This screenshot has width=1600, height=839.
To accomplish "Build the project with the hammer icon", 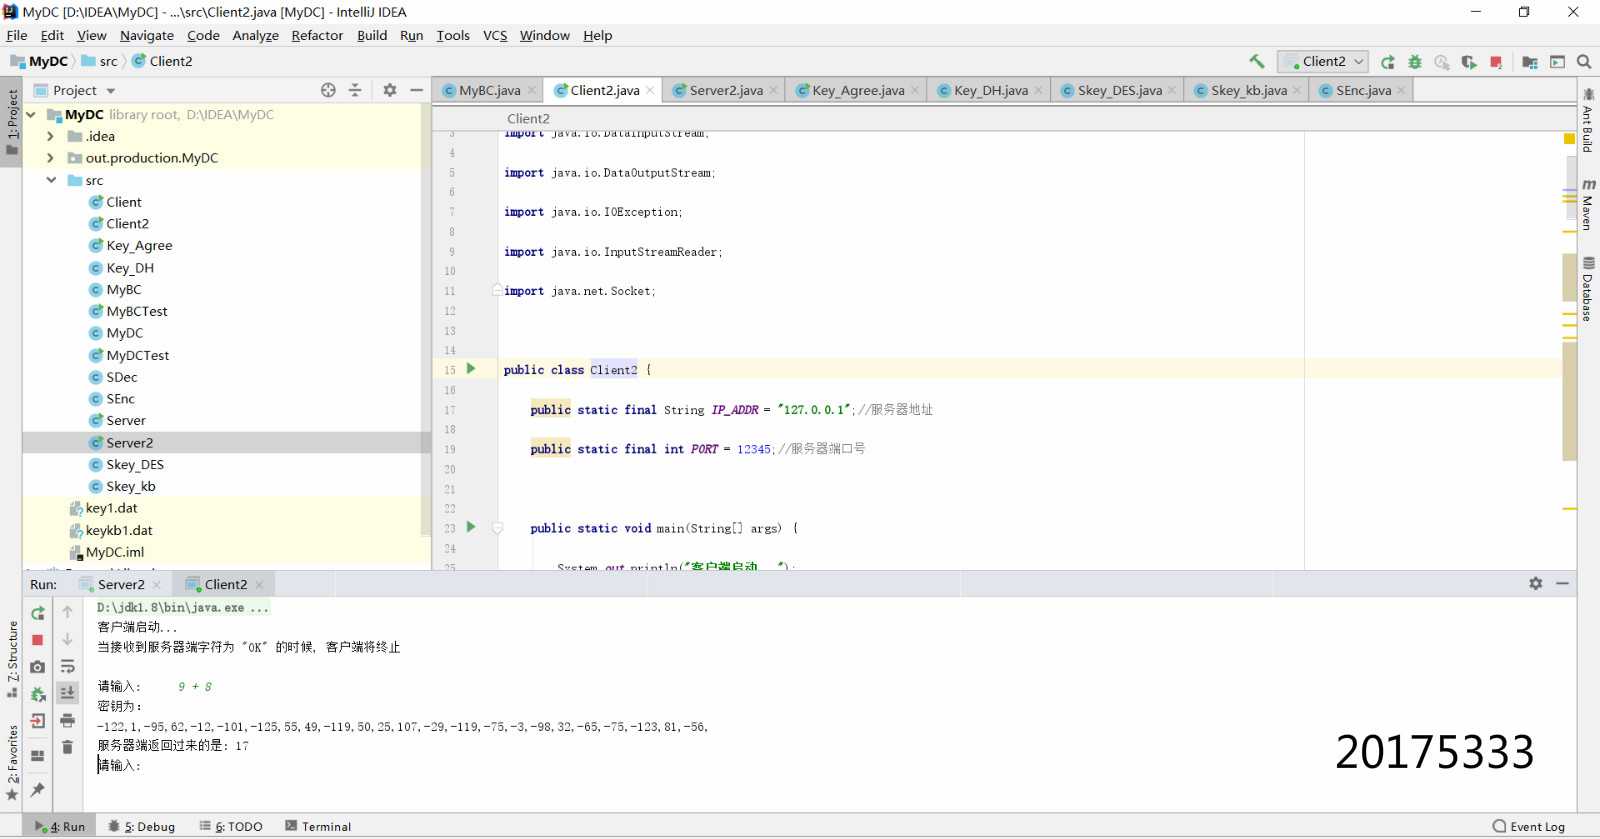I will point(1257,61).
